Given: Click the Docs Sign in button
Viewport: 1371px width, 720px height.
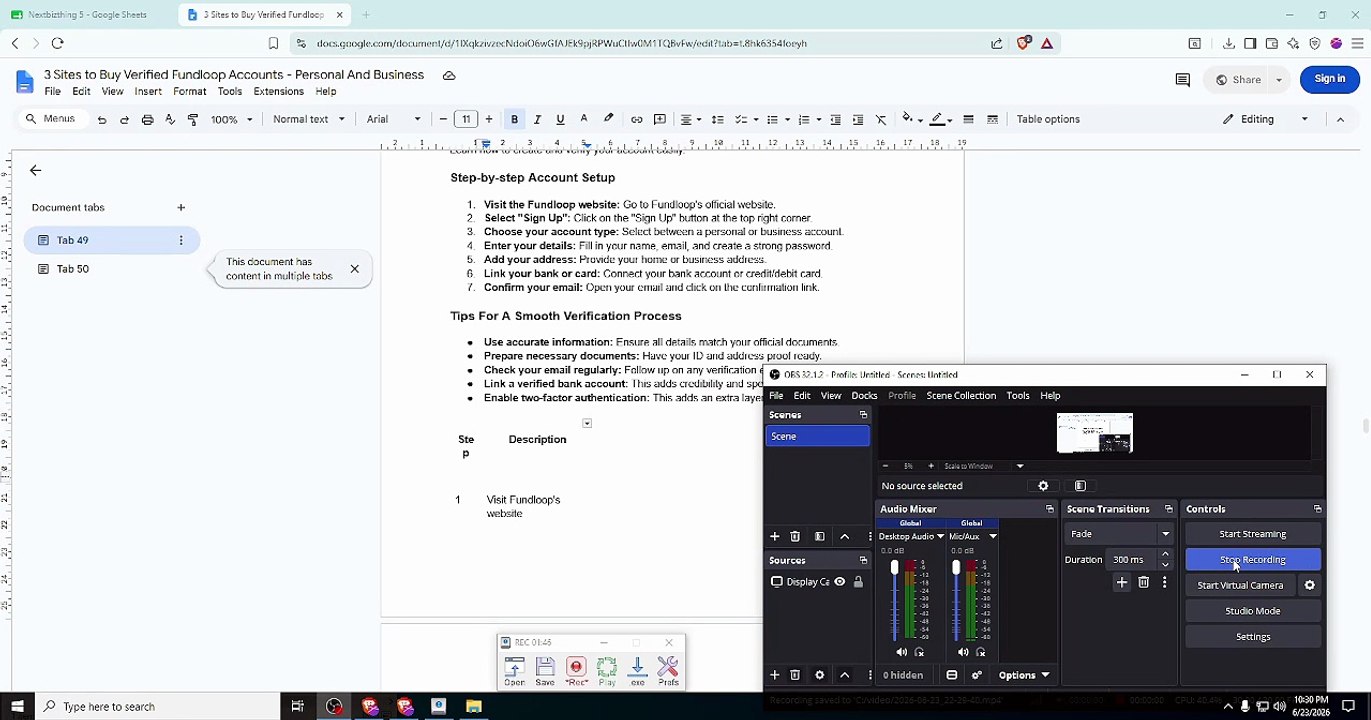Looking at the screenshot, I should pos(1330,79).
